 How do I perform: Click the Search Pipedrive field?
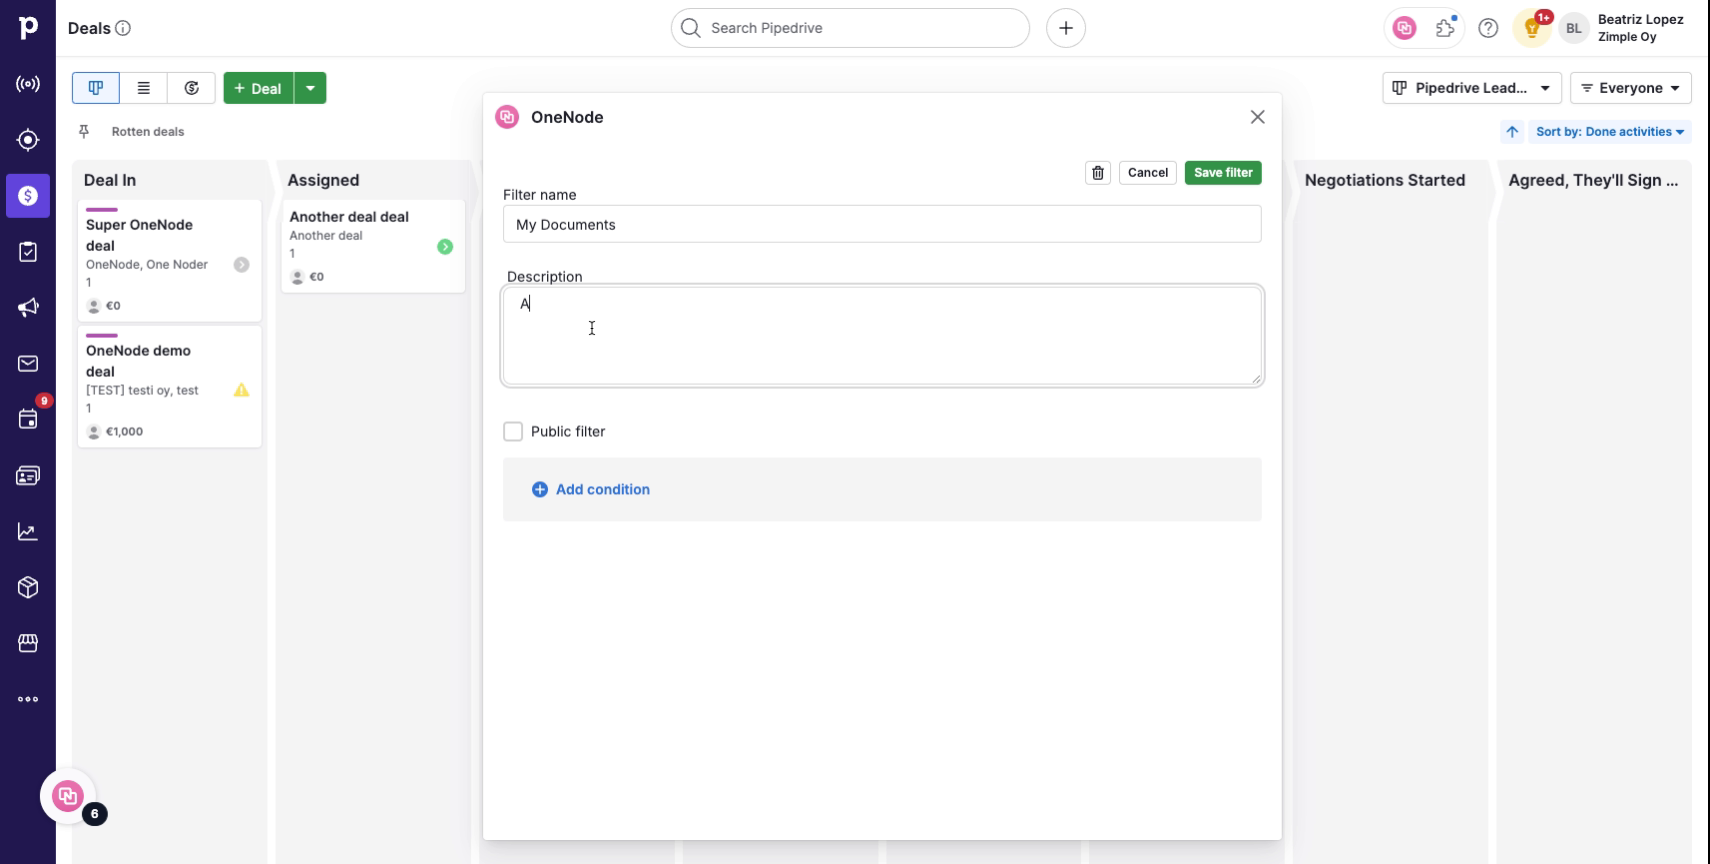click(850, 28)
